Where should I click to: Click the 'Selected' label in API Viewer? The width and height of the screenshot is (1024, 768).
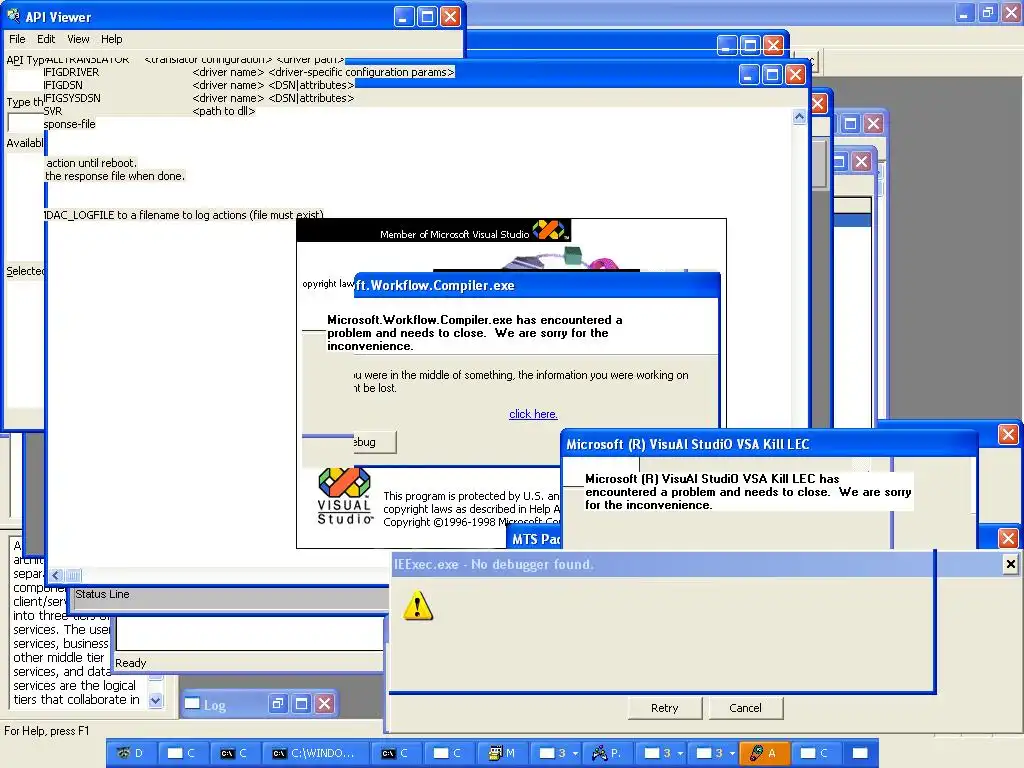pyautogui.click(x=25, y=271)
